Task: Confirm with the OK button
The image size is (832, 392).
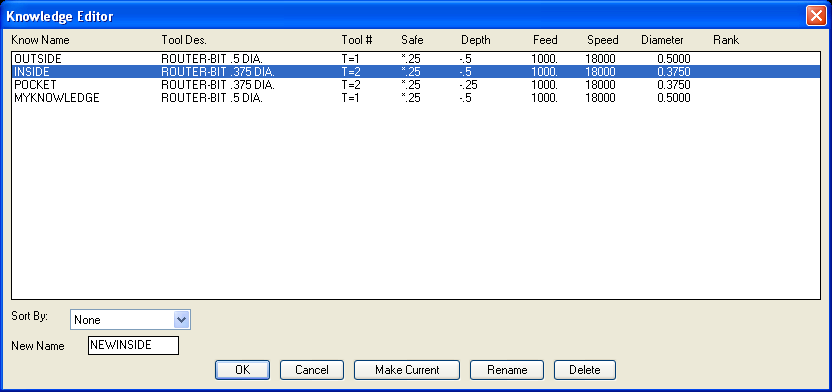Action: [242, 370]
